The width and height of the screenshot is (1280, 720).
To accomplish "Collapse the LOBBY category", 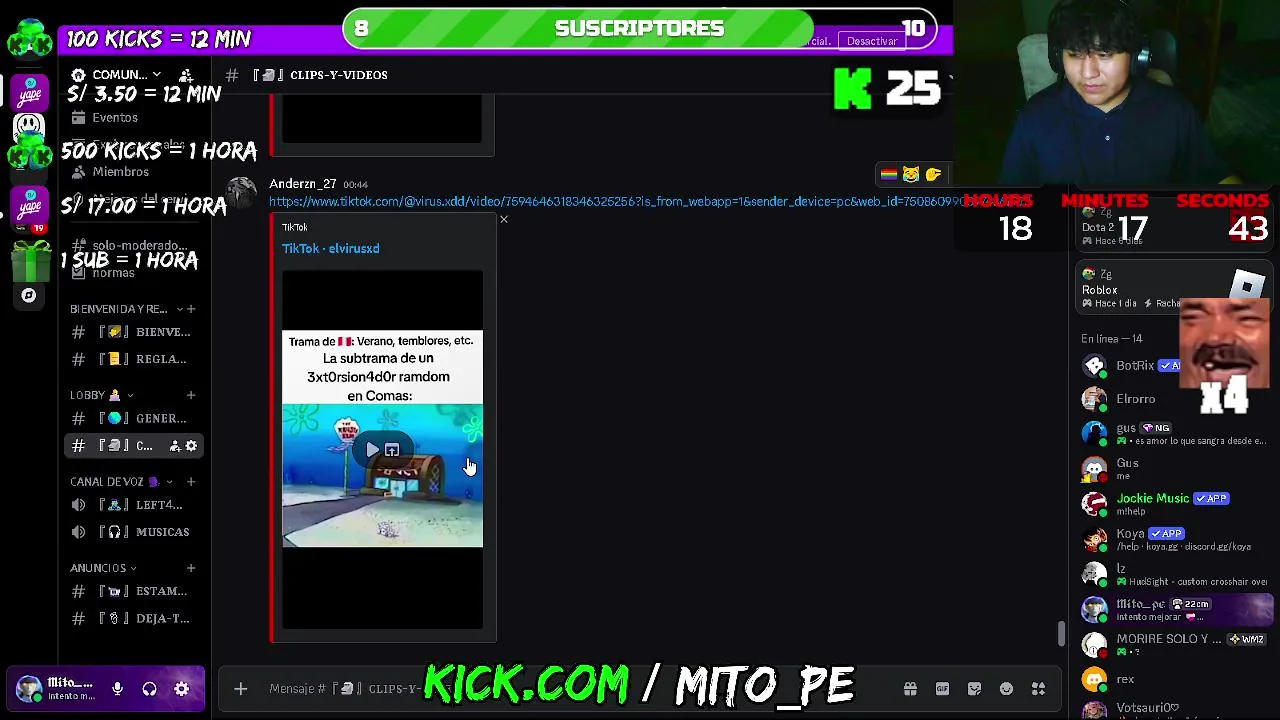I will (100, 395).
